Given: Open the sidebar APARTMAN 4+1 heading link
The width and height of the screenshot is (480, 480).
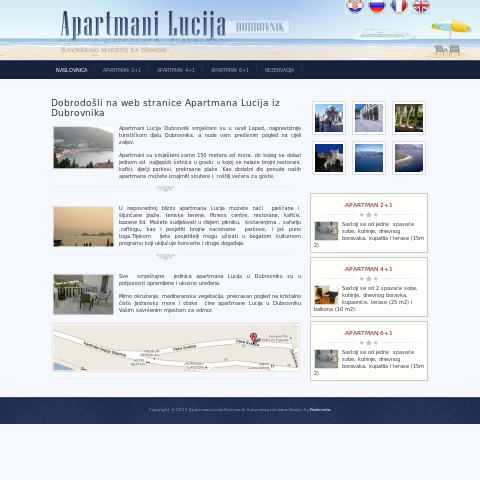Looking at the screenshot, I should 369,269.
